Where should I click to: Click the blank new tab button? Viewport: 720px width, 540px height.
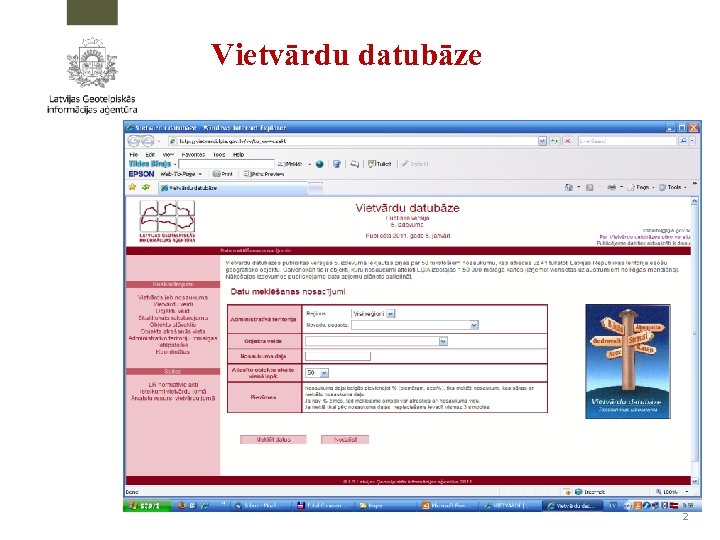click(x=315, y=188)
